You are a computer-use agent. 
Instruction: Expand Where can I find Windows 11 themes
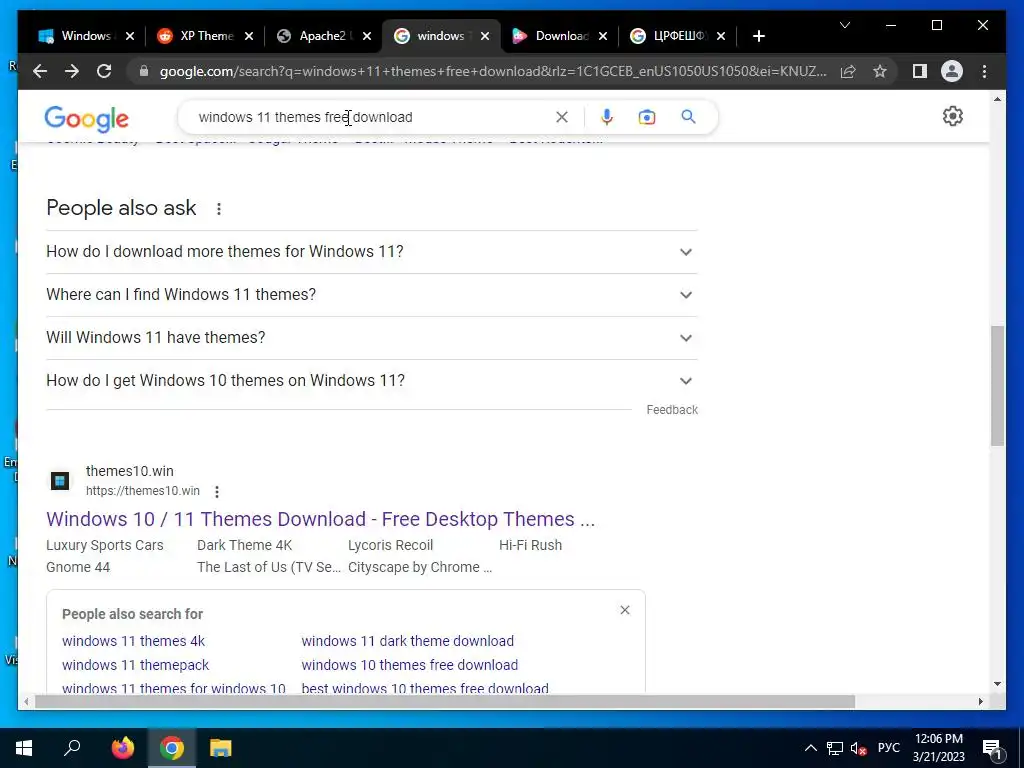372,295
